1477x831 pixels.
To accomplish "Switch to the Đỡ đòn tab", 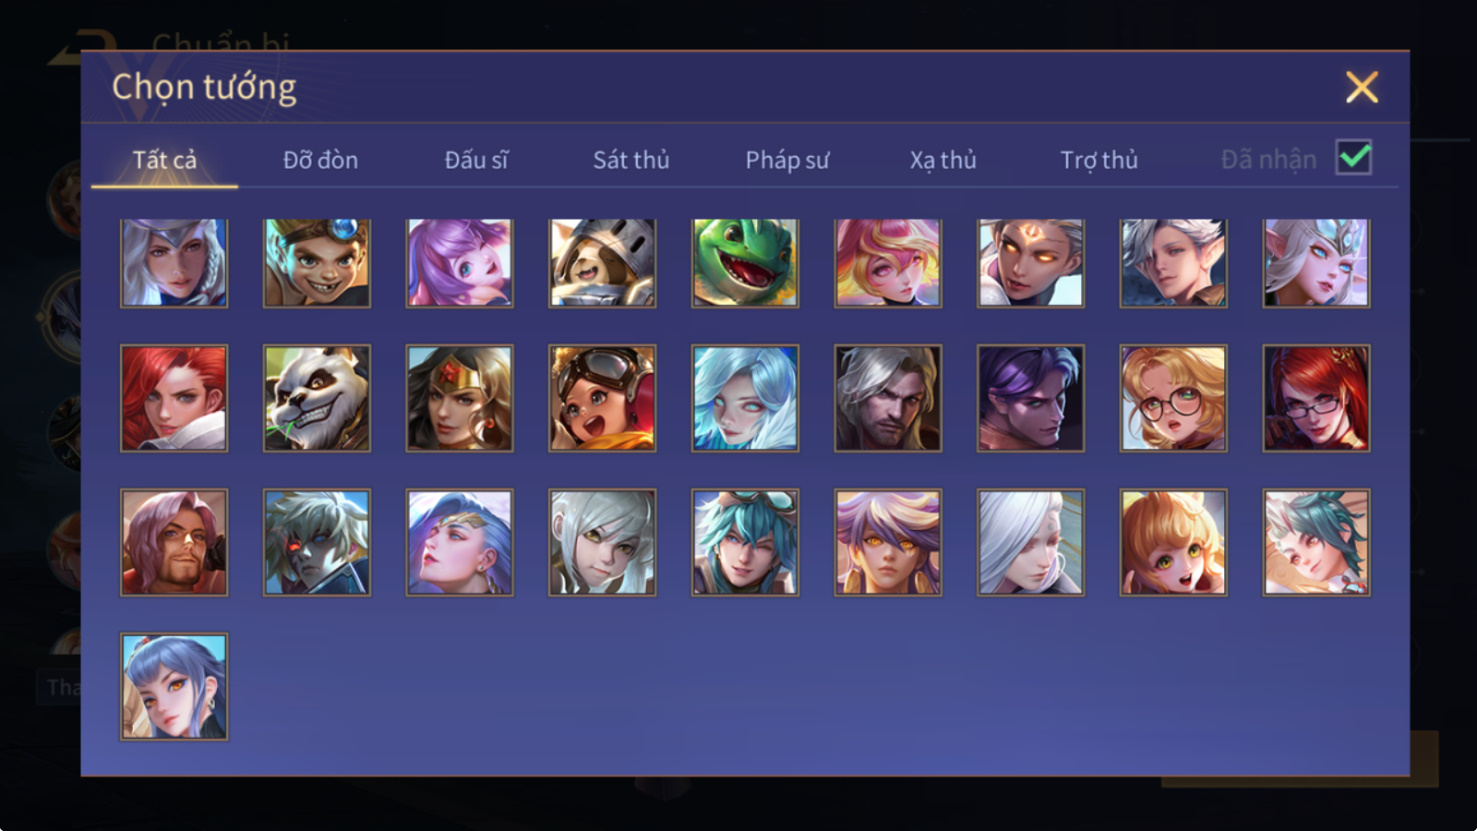I will (320, 160).
